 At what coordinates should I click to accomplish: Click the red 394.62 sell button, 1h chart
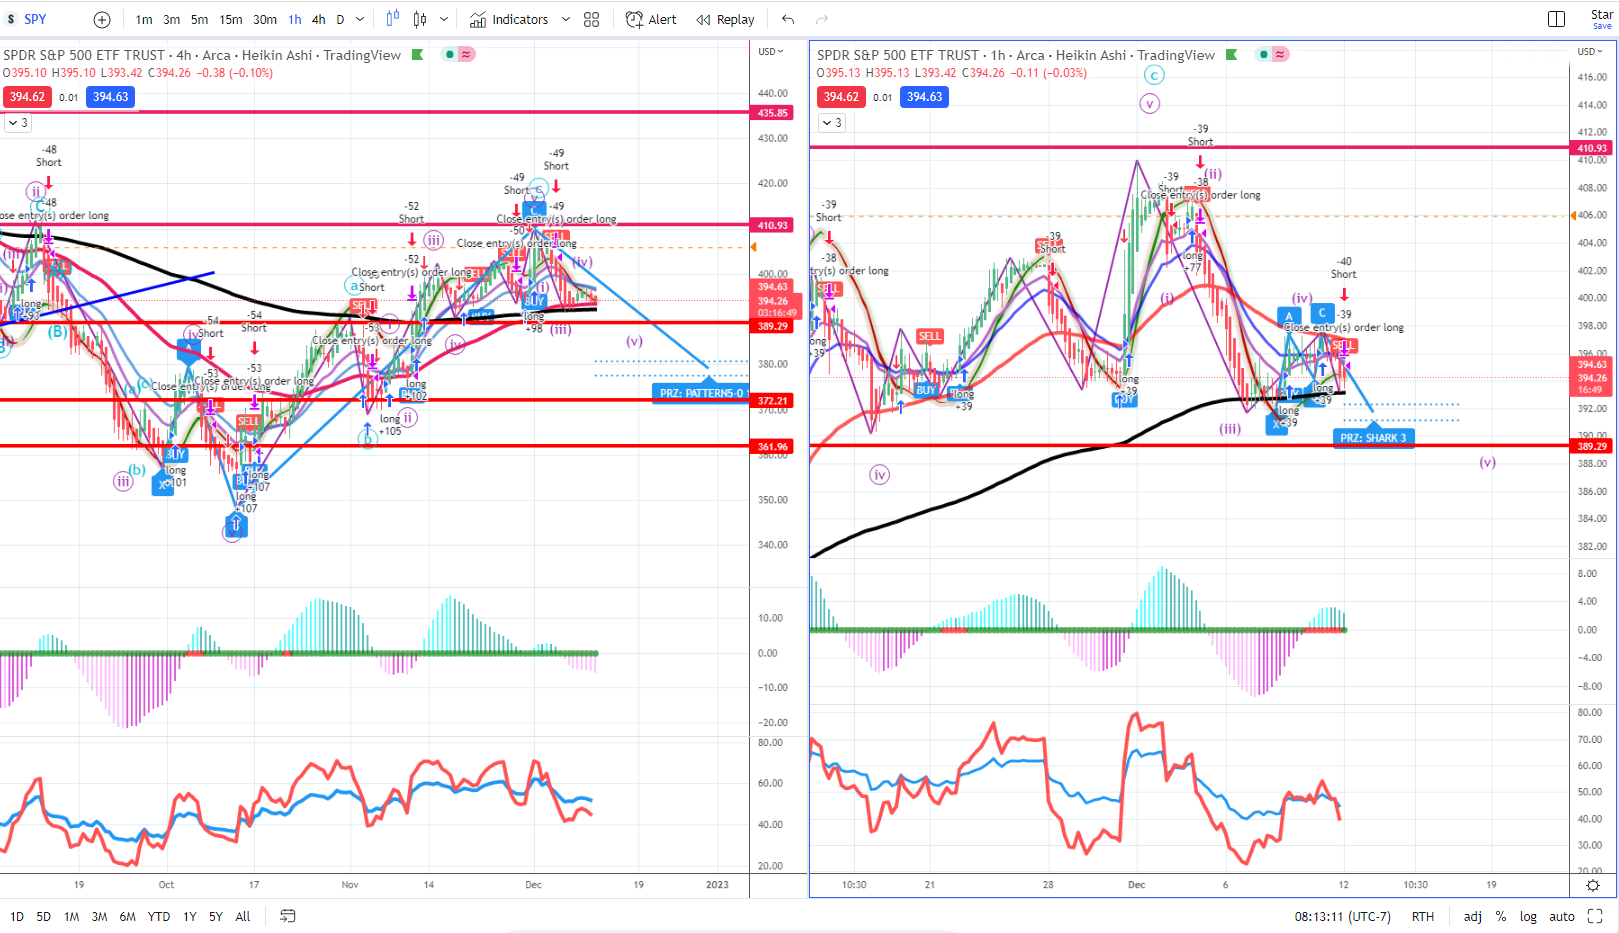point(841,97)
